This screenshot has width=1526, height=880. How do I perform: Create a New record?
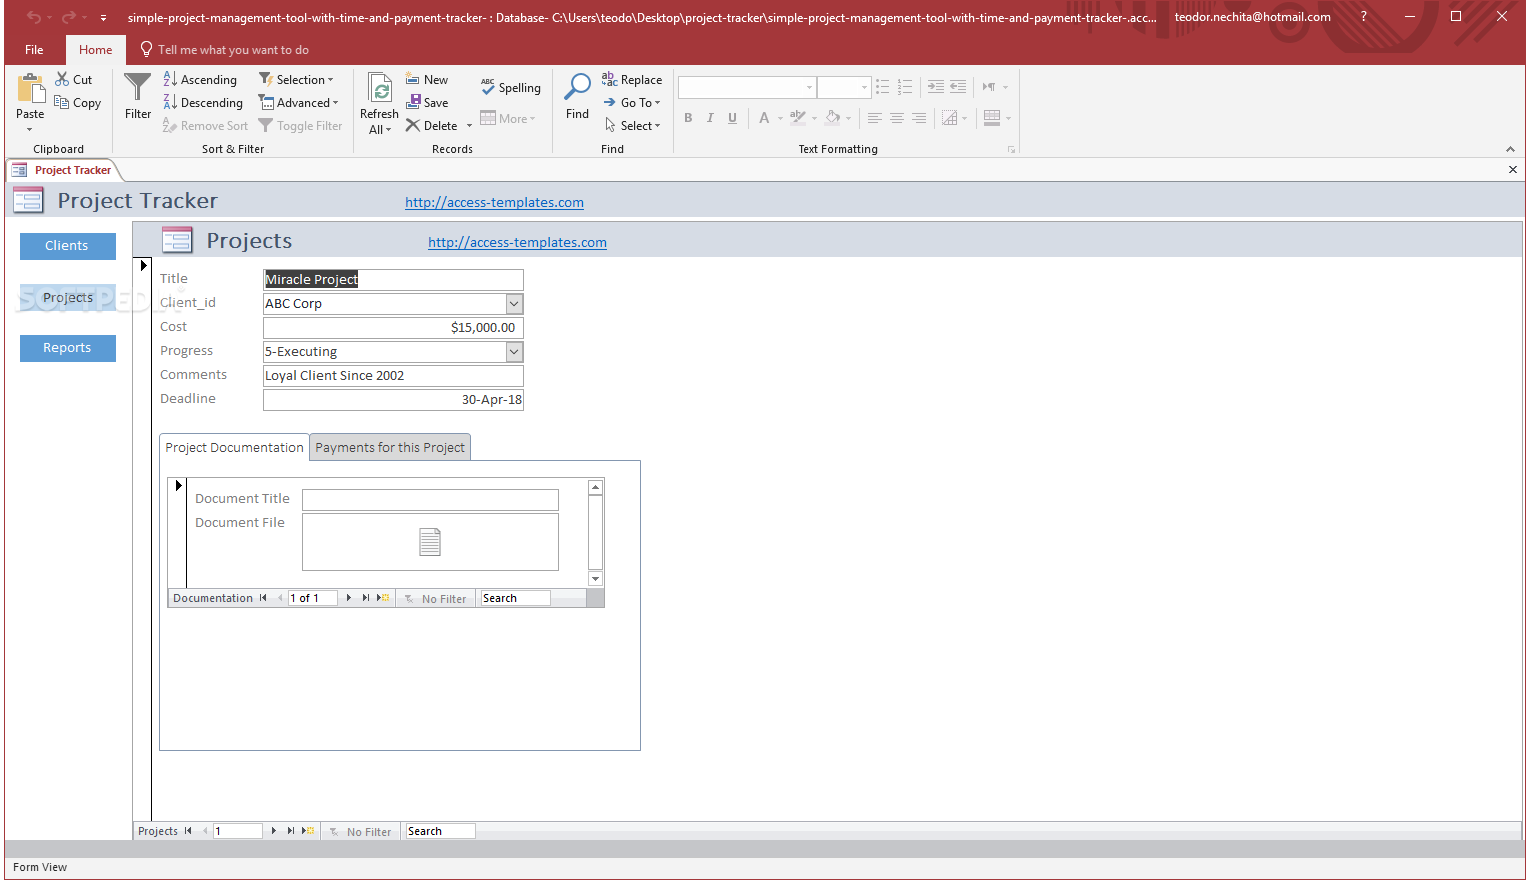coord(427,79)
